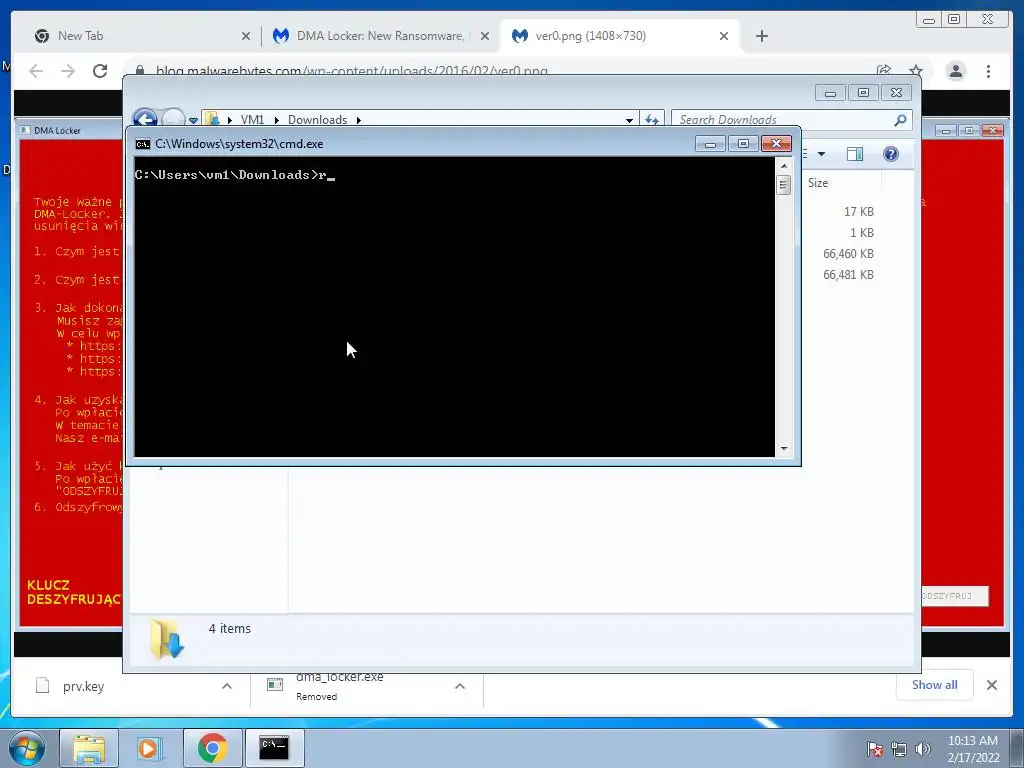
Task: Expand Explorer address bar history dropdown
Action: click(629, 120)
